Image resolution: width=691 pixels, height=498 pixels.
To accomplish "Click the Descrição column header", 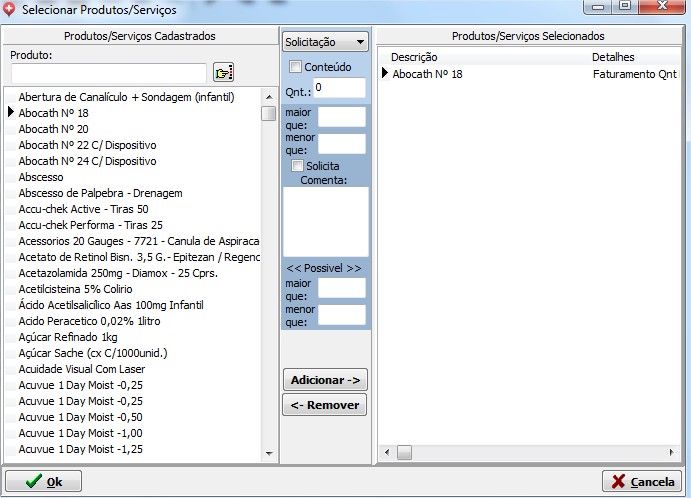I will (414, 57).
